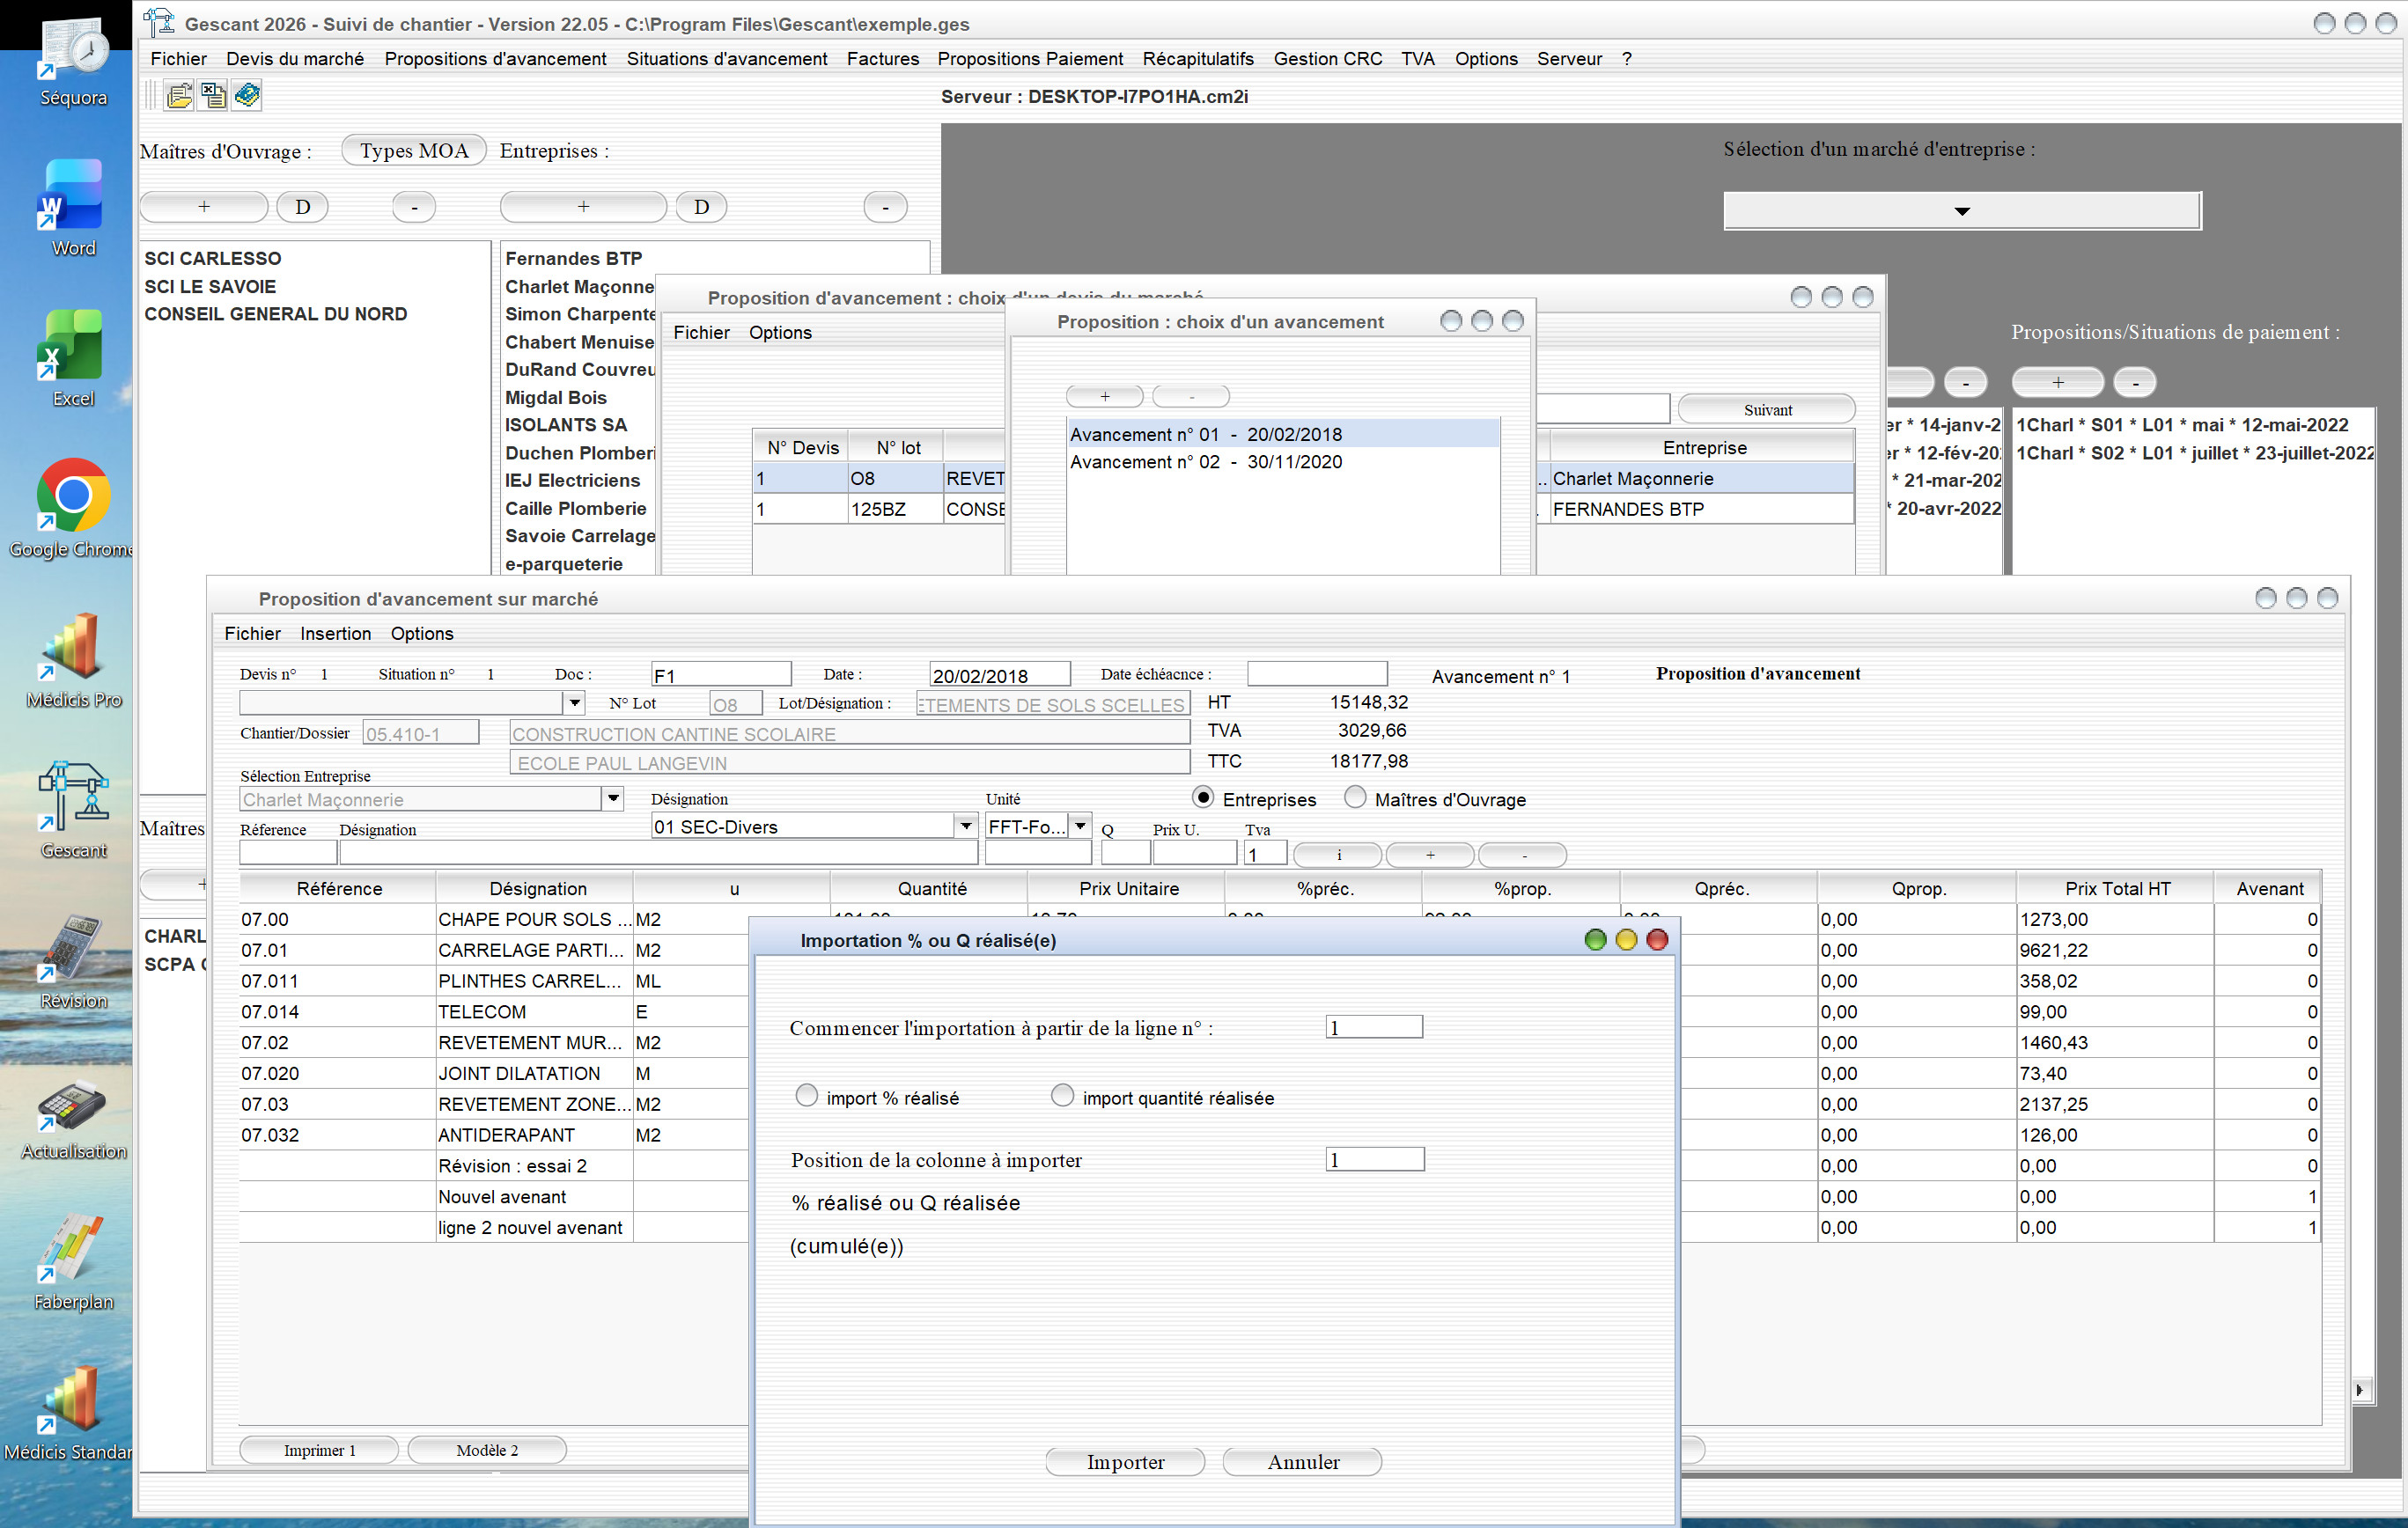Open file using the folder toolbar icon

180,96
